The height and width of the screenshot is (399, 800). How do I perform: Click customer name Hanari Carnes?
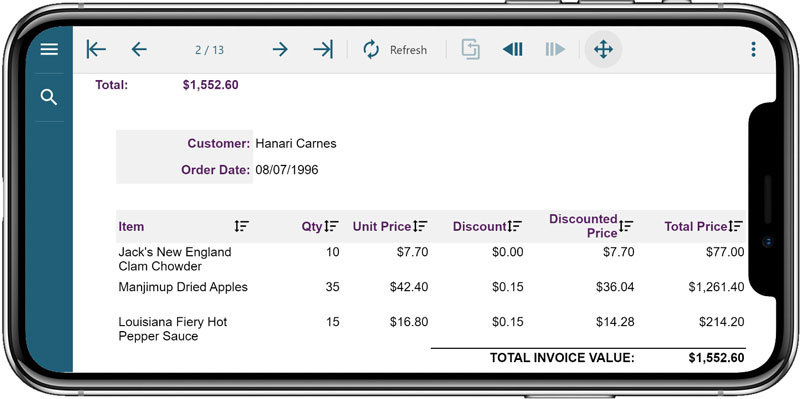point(296,143)
